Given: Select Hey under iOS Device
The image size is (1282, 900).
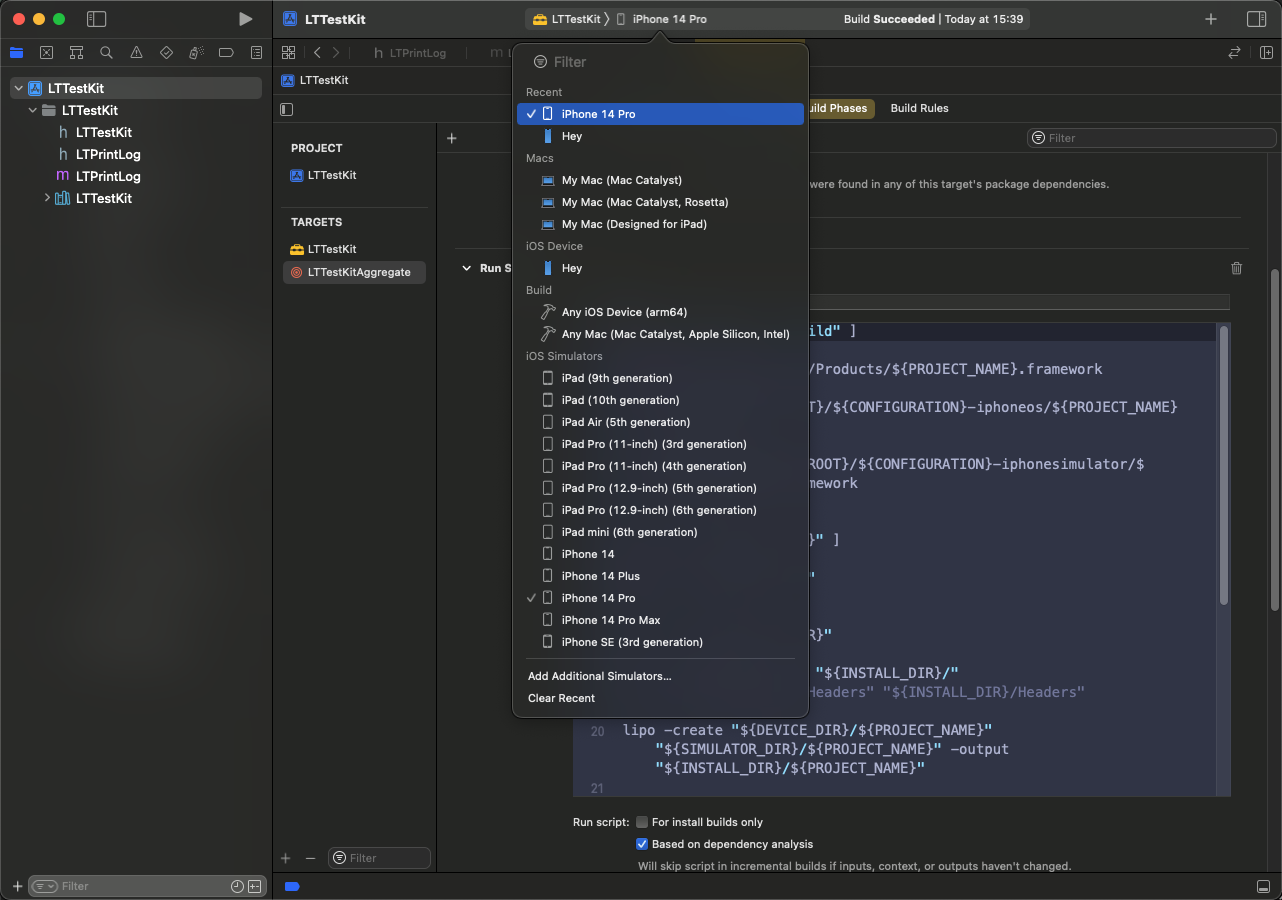Looking at the screenshot, I should [660, 268].
